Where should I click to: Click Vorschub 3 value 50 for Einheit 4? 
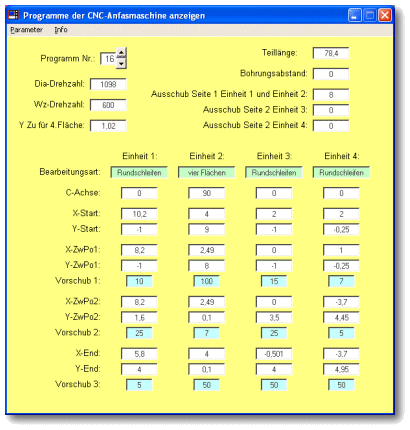point(341,385)
